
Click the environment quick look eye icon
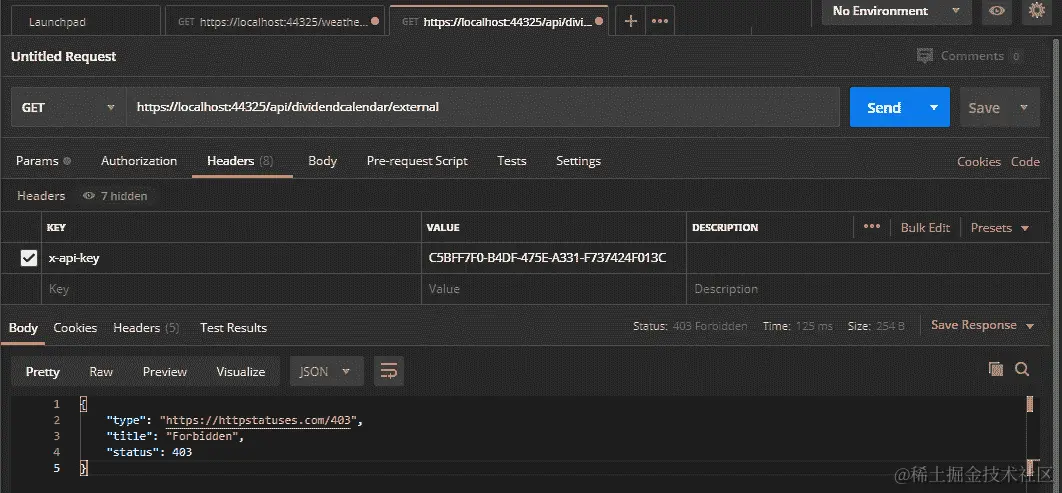click(x=996, y=11)
